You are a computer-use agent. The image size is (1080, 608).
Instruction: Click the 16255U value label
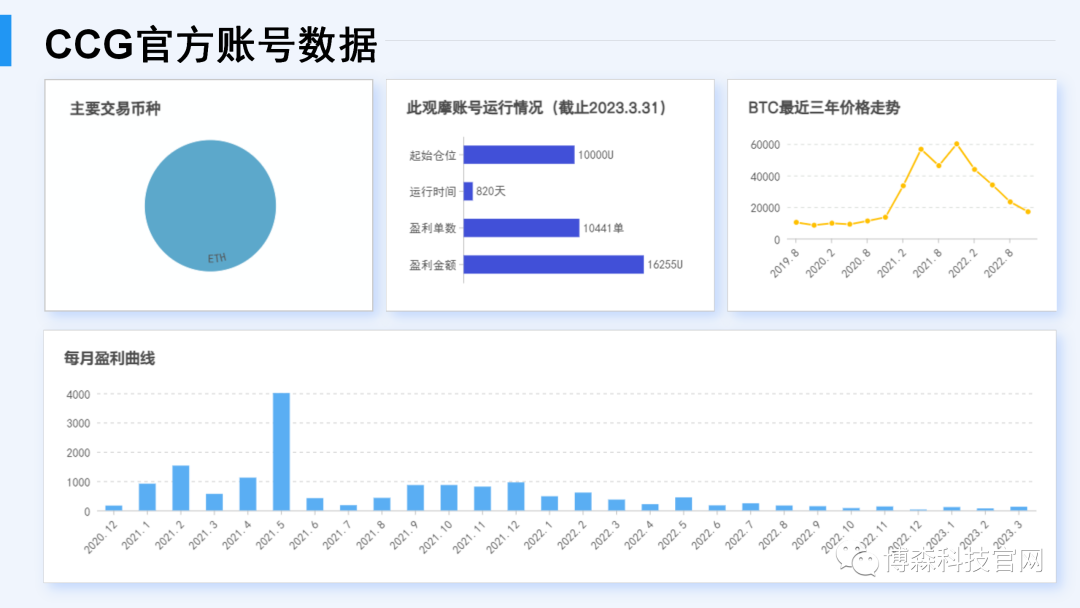point(665,264)
